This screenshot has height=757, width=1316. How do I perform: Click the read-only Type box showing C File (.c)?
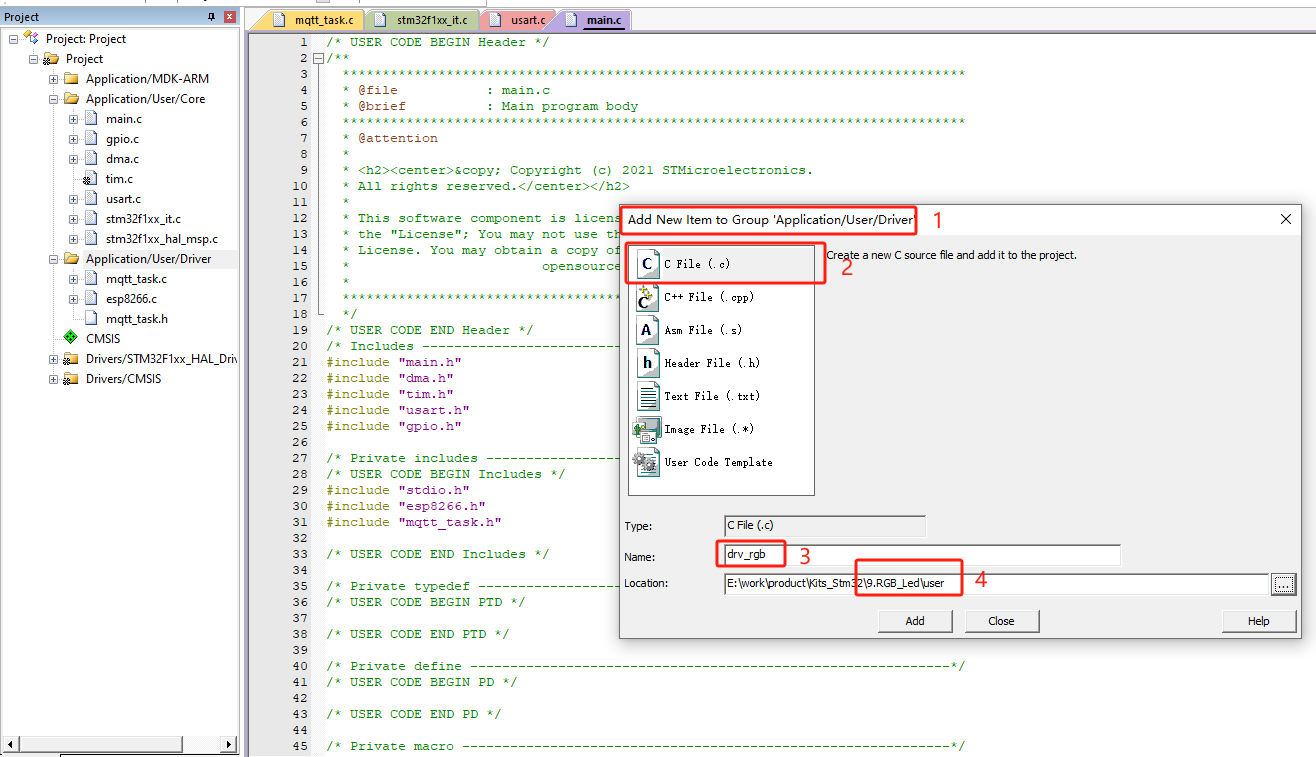click(825, 526)
